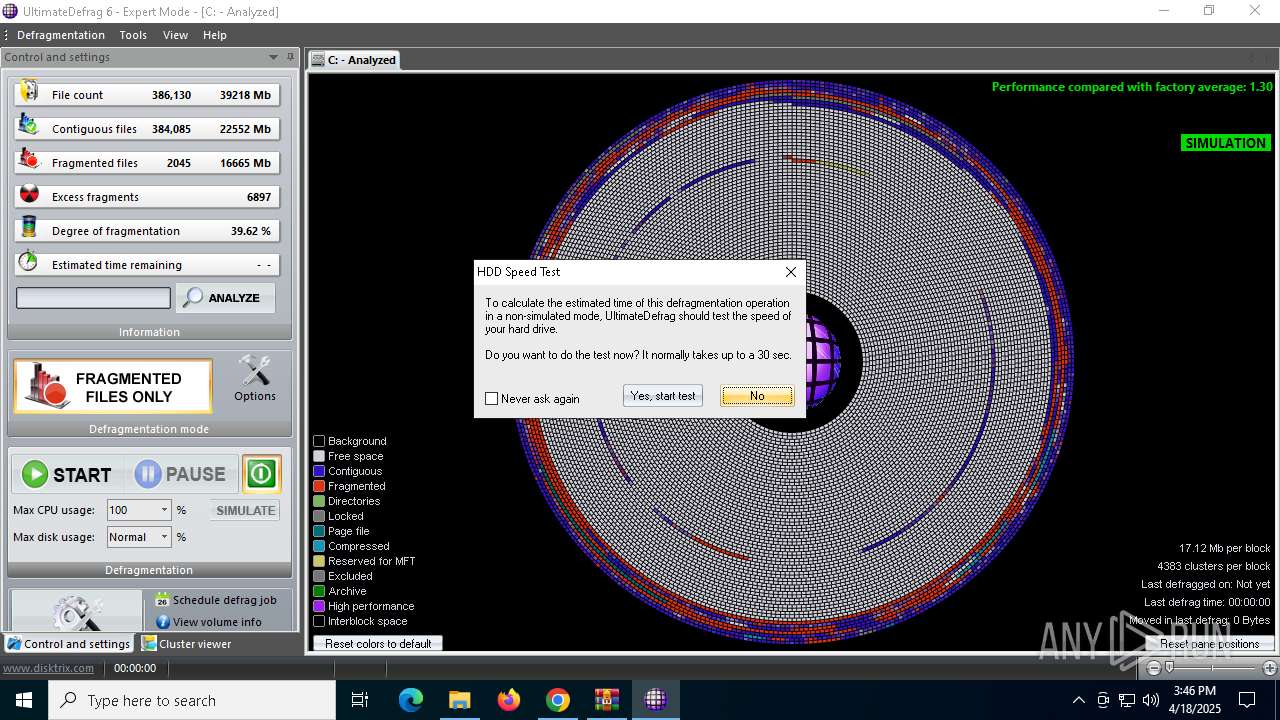Select FRAGMENTED FILES ONLY mode button
1280x720 pixels.
click(113, 387)
